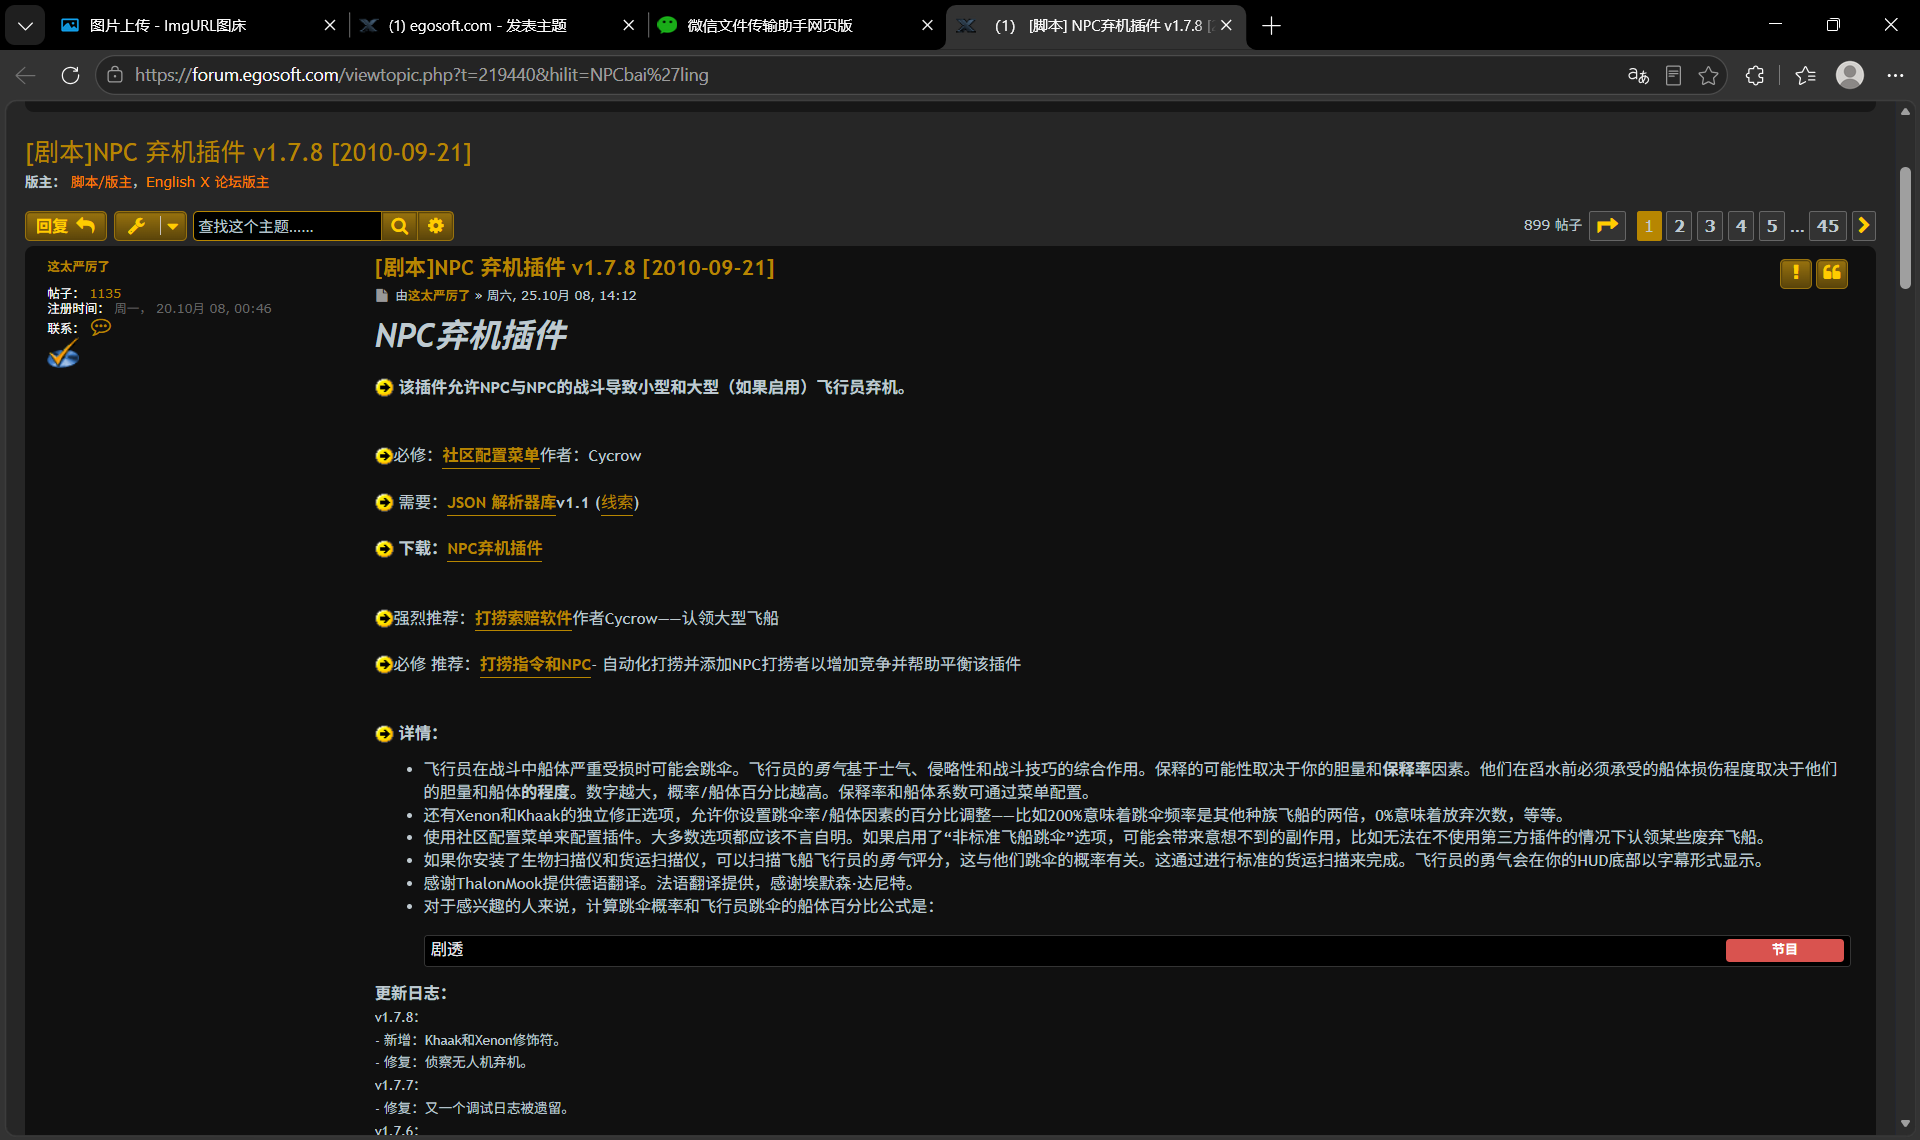Viewport: 1920px width, 1140px height.
Task: Open the 脚本/版主 moderator link
Action: (x=101, y=182)
